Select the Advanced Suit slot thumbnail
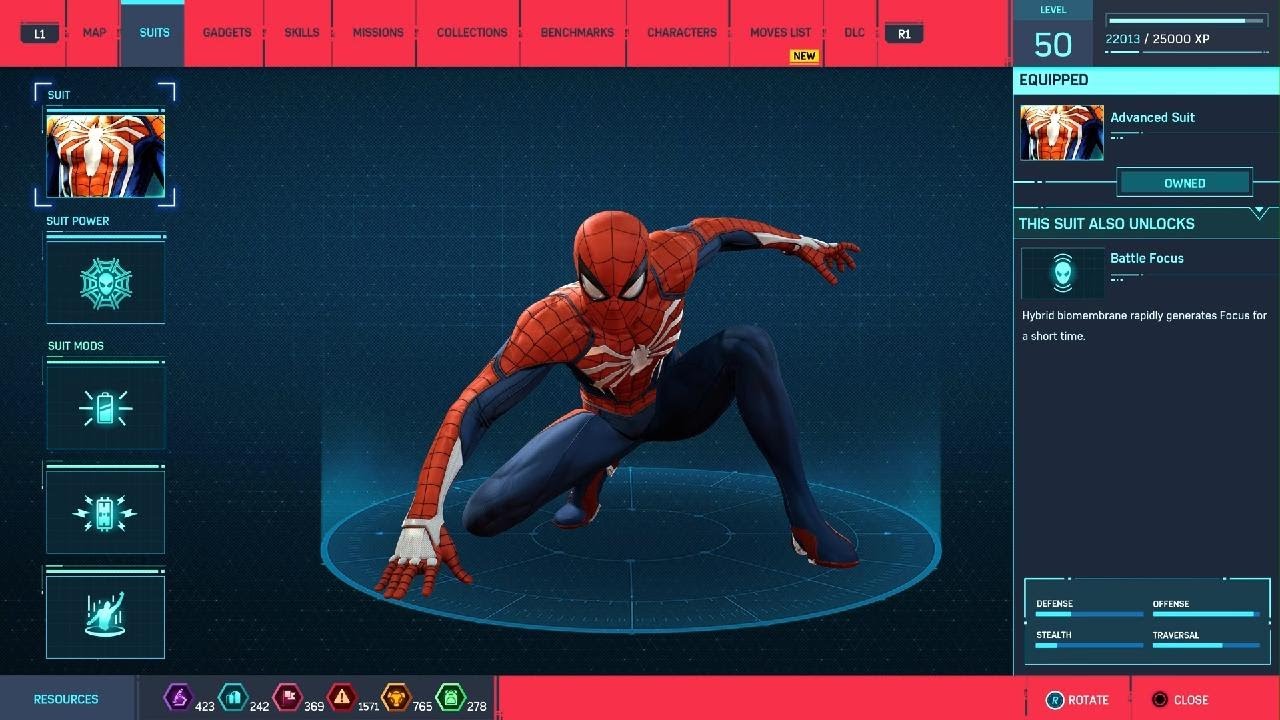This screenshot has height=720, width=1280. click(105, 156)
